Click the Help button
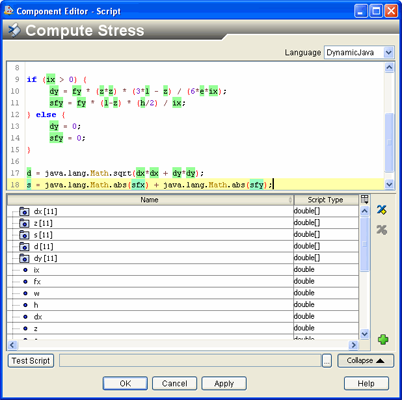 (366, 383)
